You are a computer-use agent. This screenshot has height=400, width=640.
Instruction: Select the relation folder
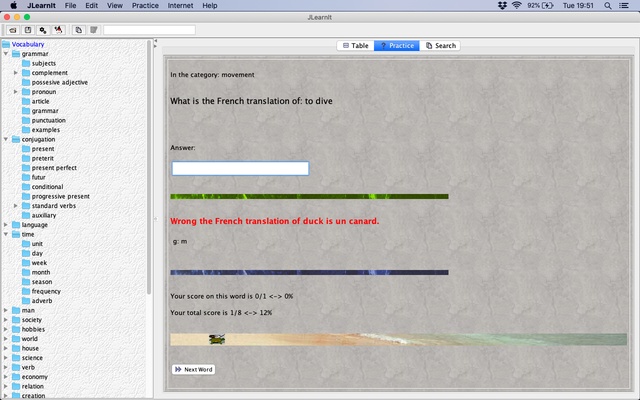coord(28,386)
